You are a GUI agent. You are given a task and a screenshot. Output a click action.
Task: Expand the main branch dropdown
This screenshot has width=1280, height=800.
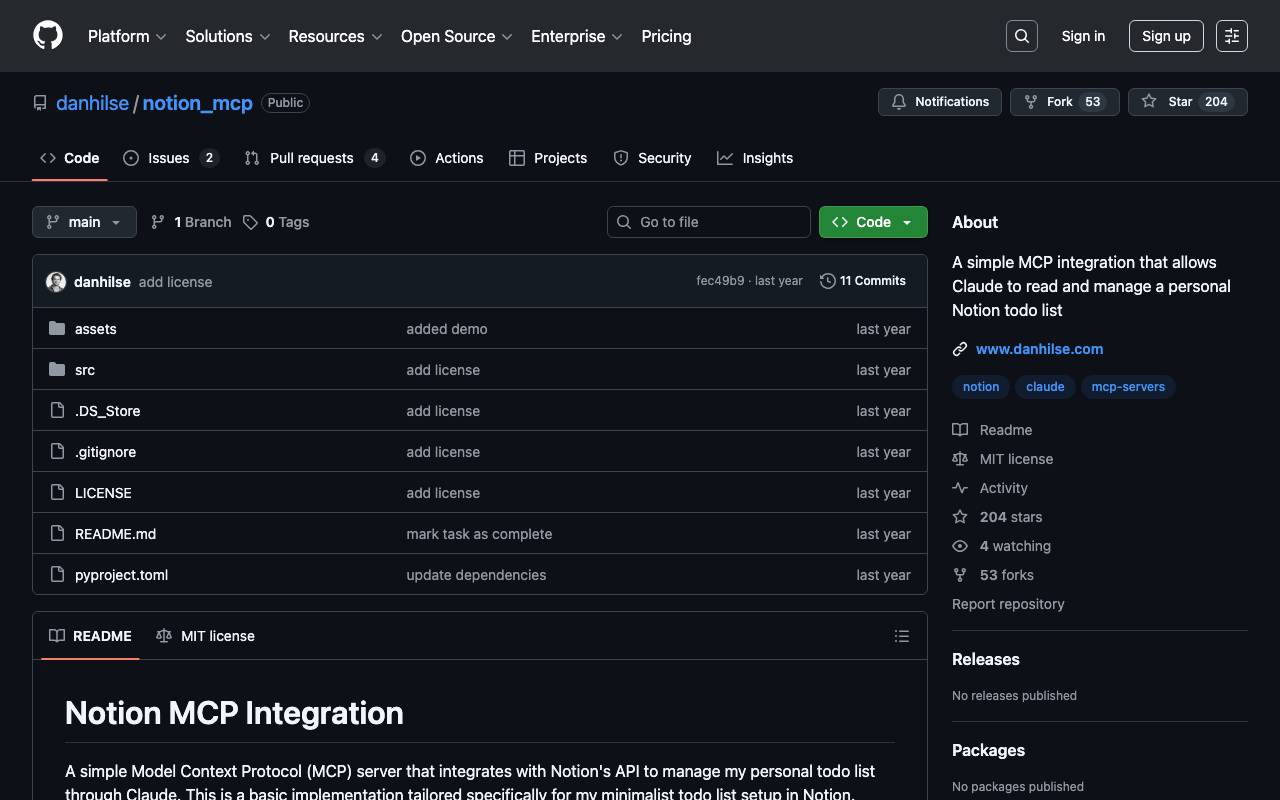(84, 222)
